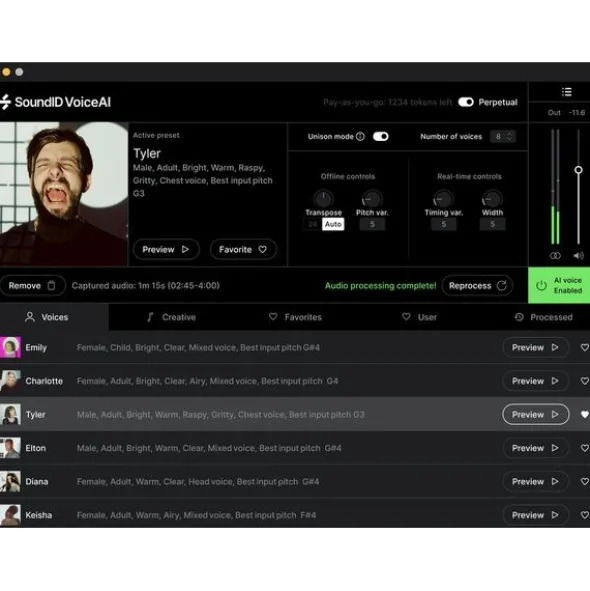The width and height of the screenshot is (590, 591).
Task: Select the Auto transpose option
Action: click(333, 224)
